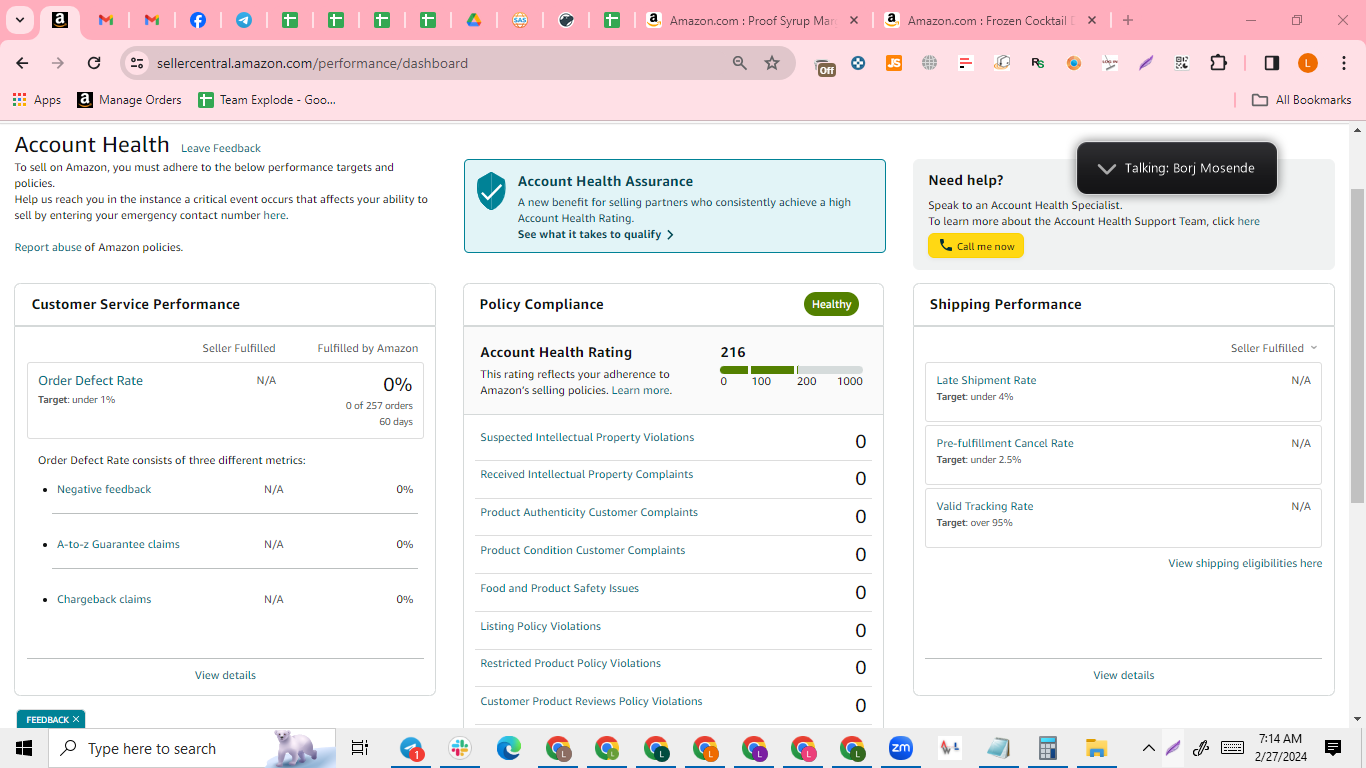Click the Report abuse link
Image resolution: width=1366 pixels, height=768 pixels.
coord(48,247)
